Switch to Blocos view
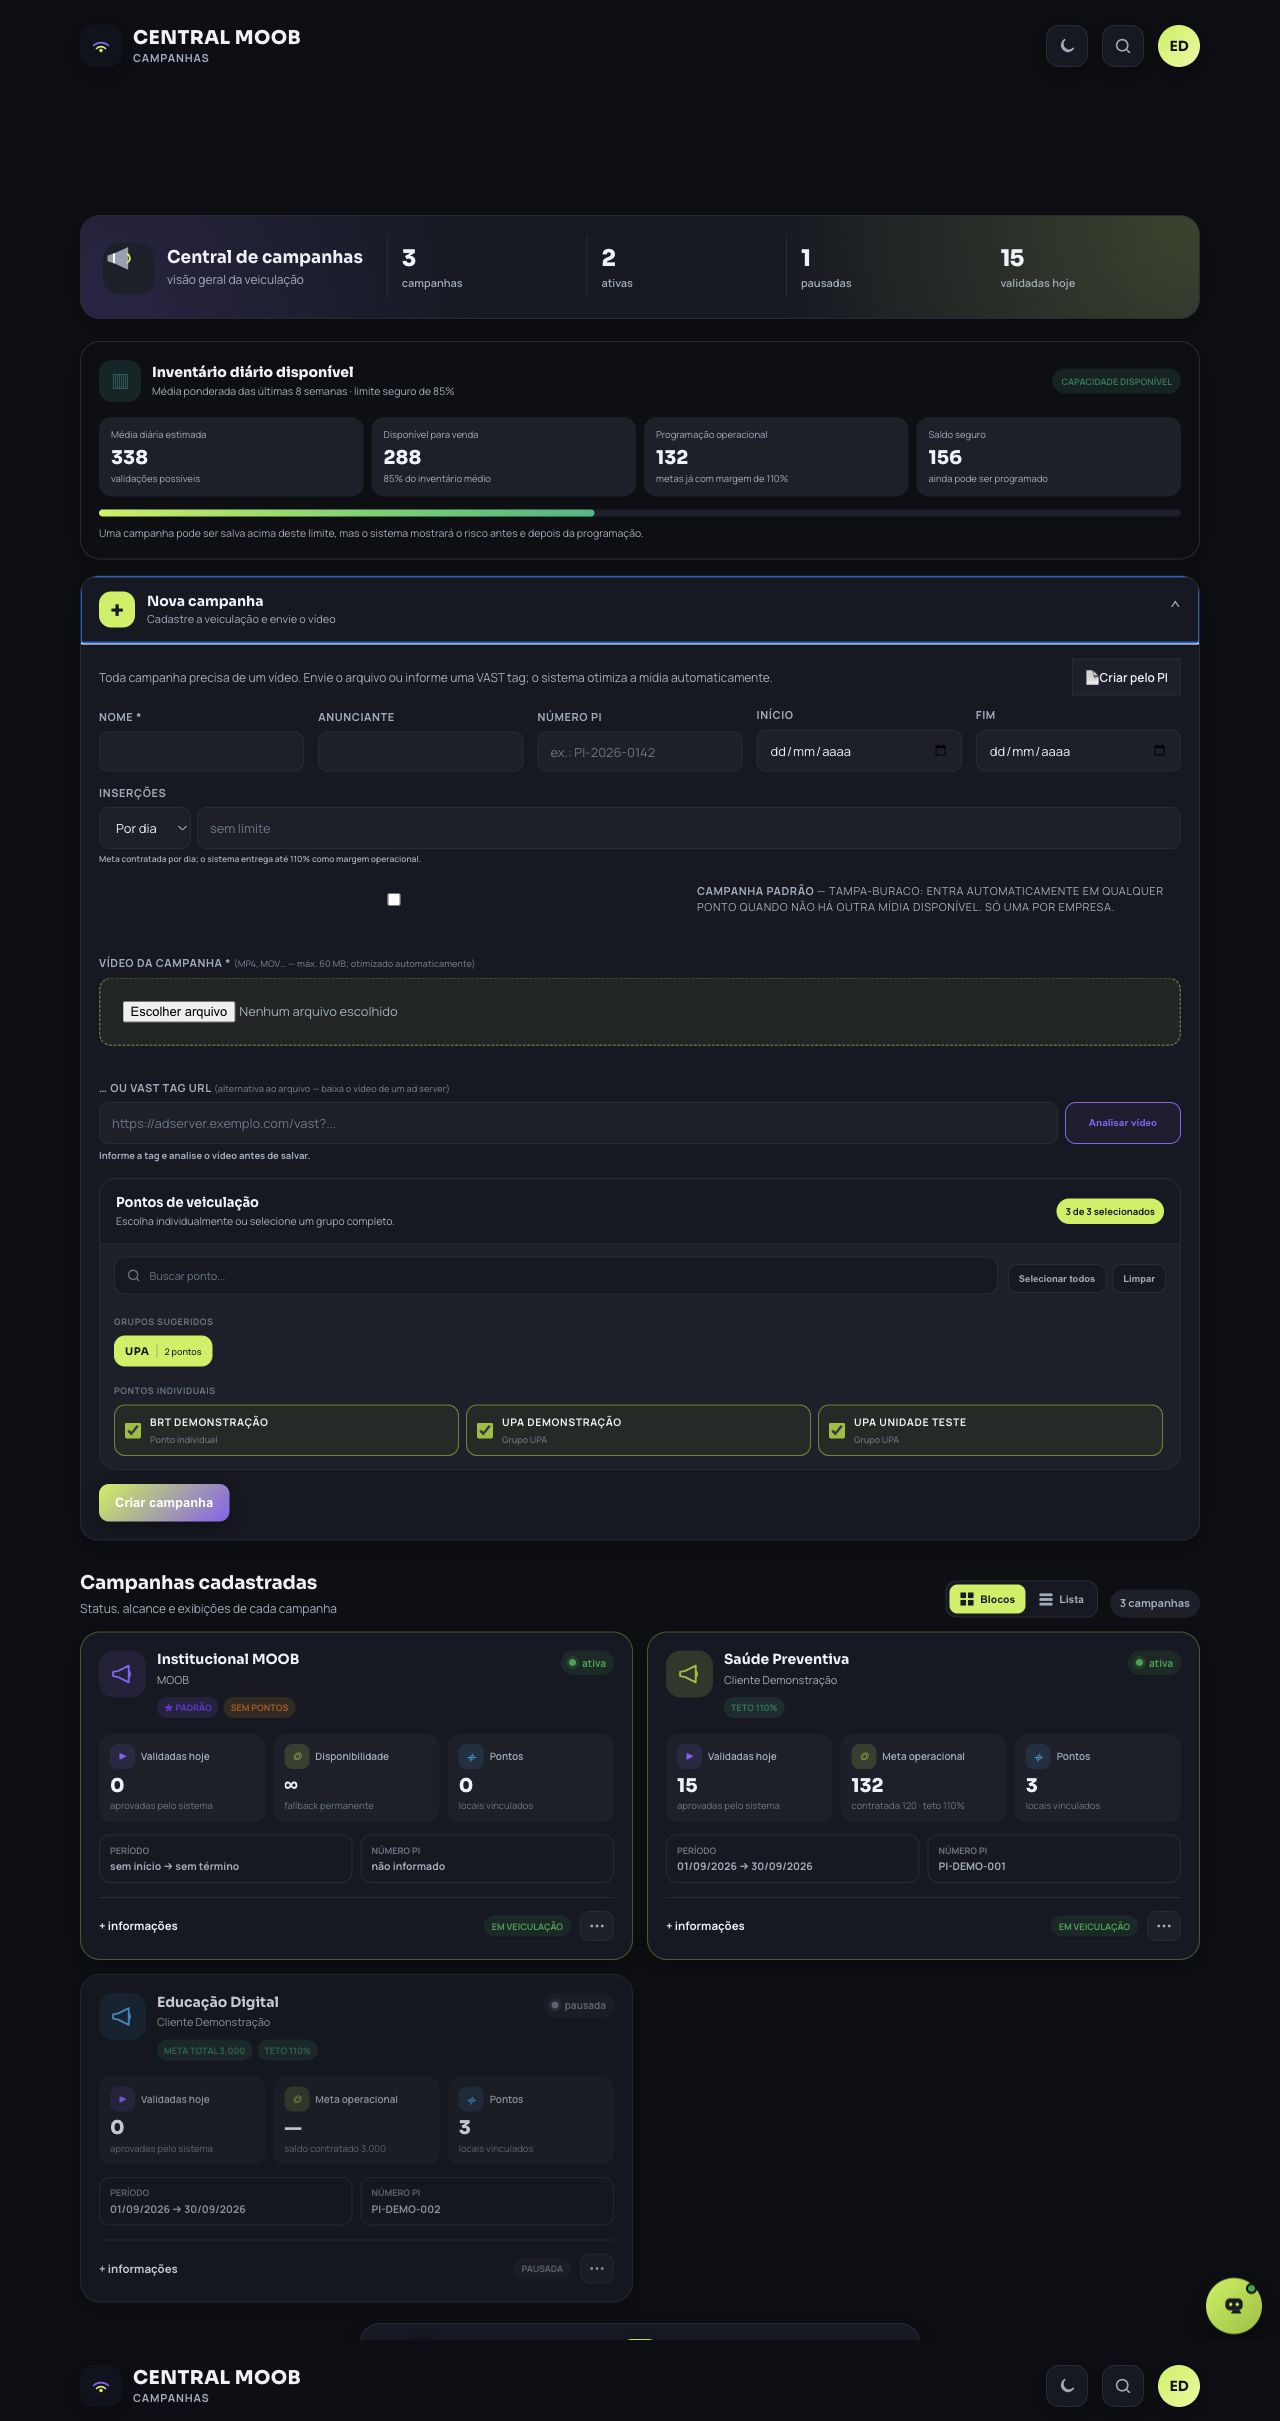1280x2421 pixels. pos(987,1599)
